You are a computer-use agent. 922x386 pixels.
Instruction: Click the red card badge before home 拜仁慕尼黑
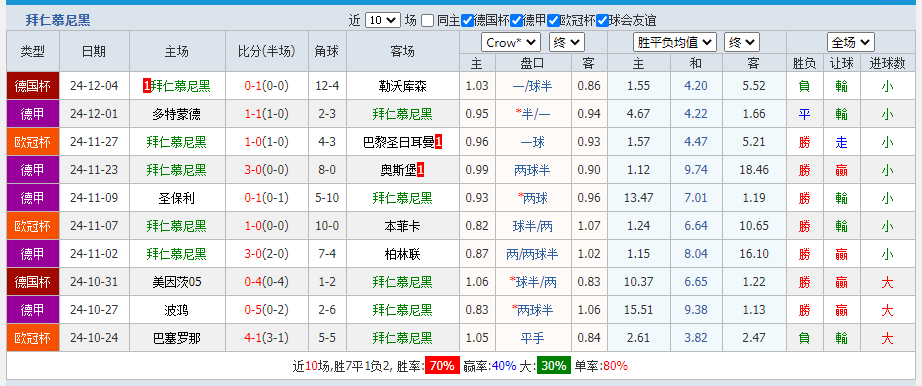click(x=147, y=86)
